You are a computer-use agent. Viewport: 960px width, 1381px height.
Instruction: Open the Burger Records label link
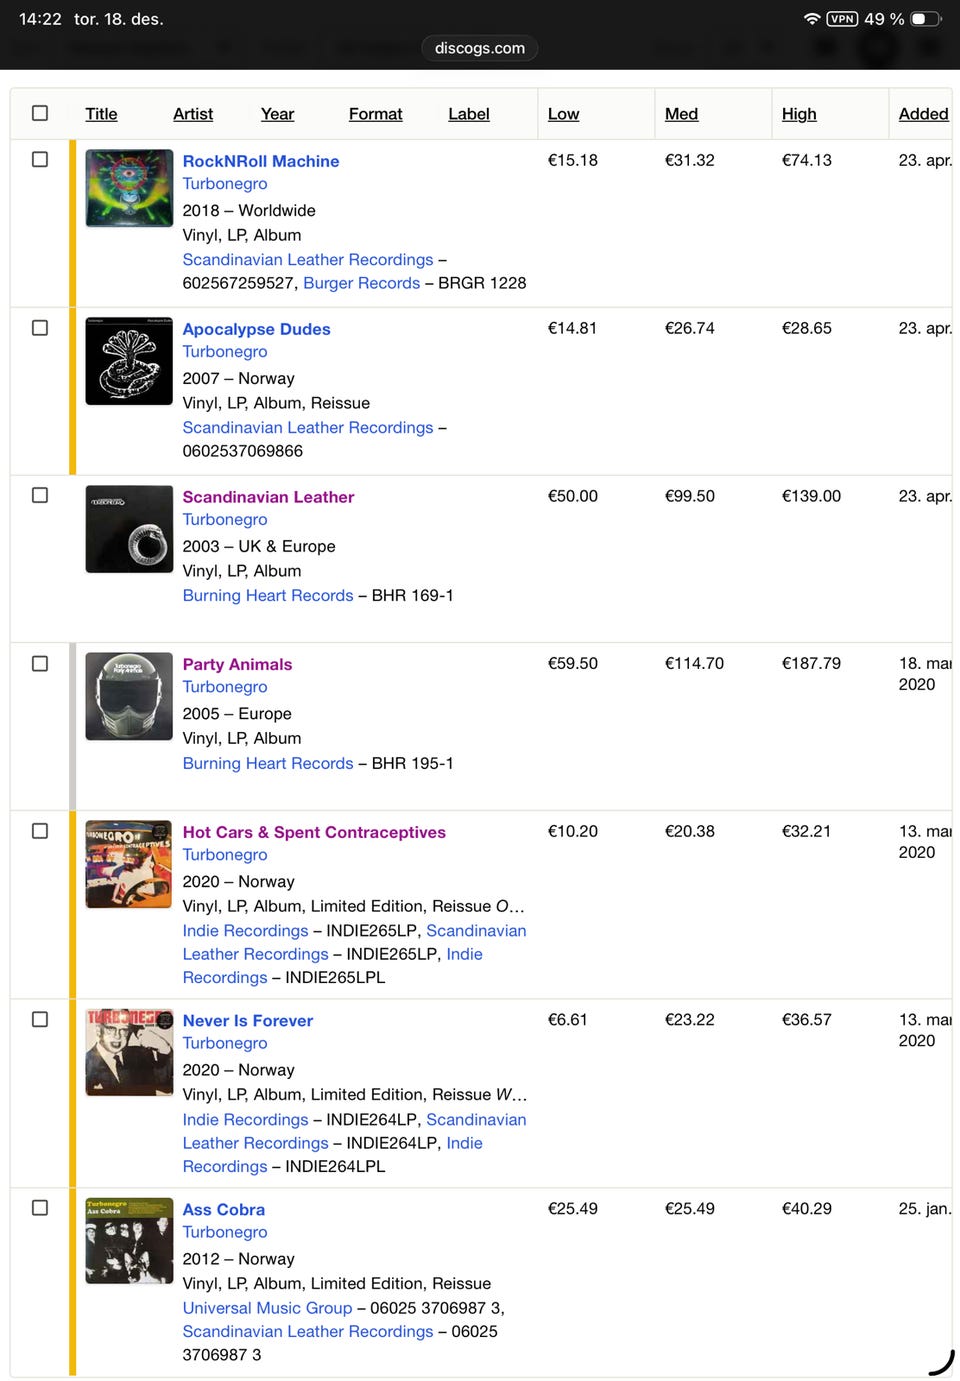[361, 283]
